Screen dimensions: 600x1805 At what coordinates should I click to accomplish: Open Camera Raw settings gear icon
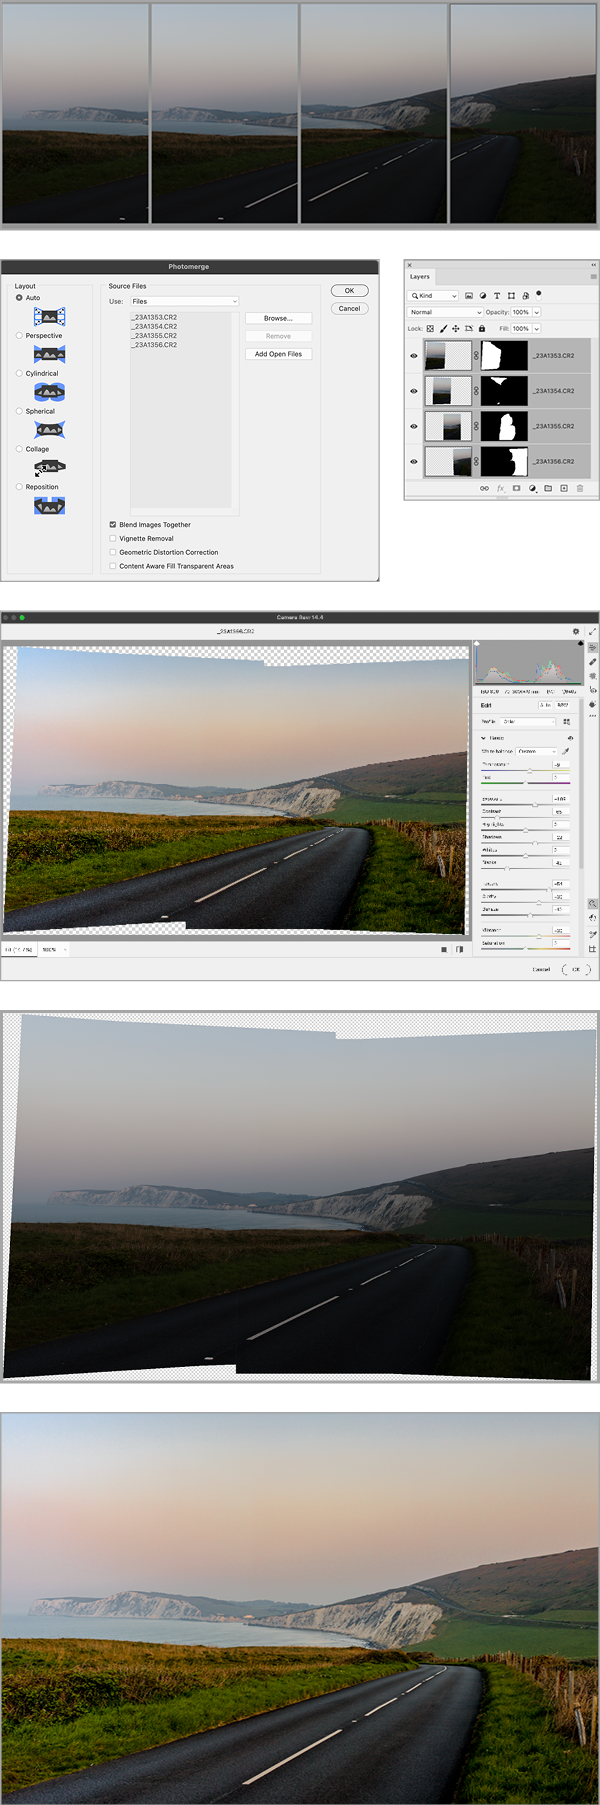pyautogui.click(x=576, y=631)
